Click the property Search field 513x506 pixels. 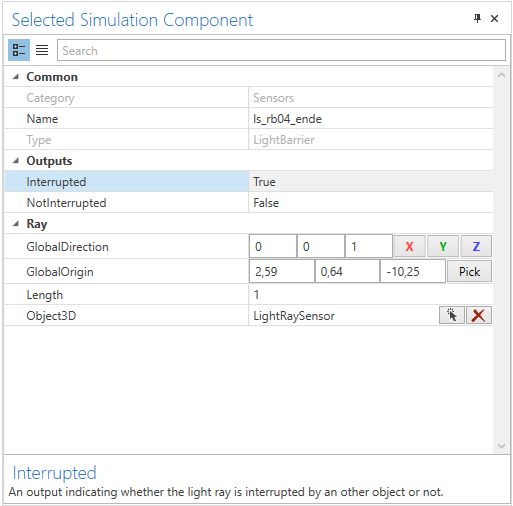pyautogui.click(x=281, y=50)
